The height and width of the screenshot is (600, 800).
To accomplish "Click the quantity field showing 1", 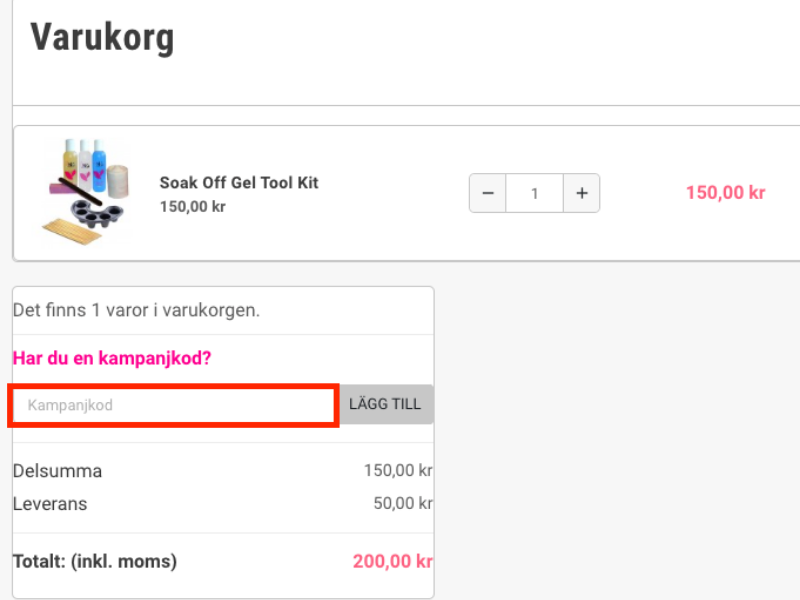I will click(535, 193).
